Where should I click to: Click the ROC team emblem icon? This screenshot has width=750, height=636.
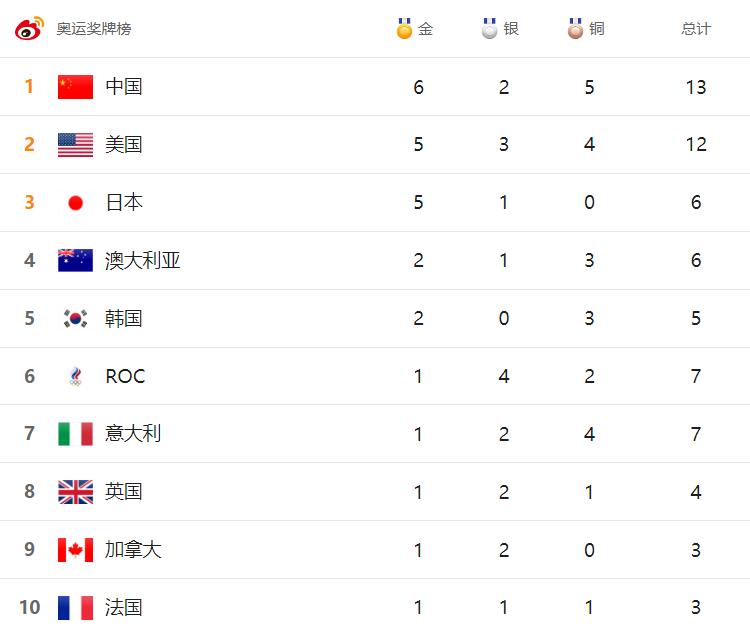(76, 376)
